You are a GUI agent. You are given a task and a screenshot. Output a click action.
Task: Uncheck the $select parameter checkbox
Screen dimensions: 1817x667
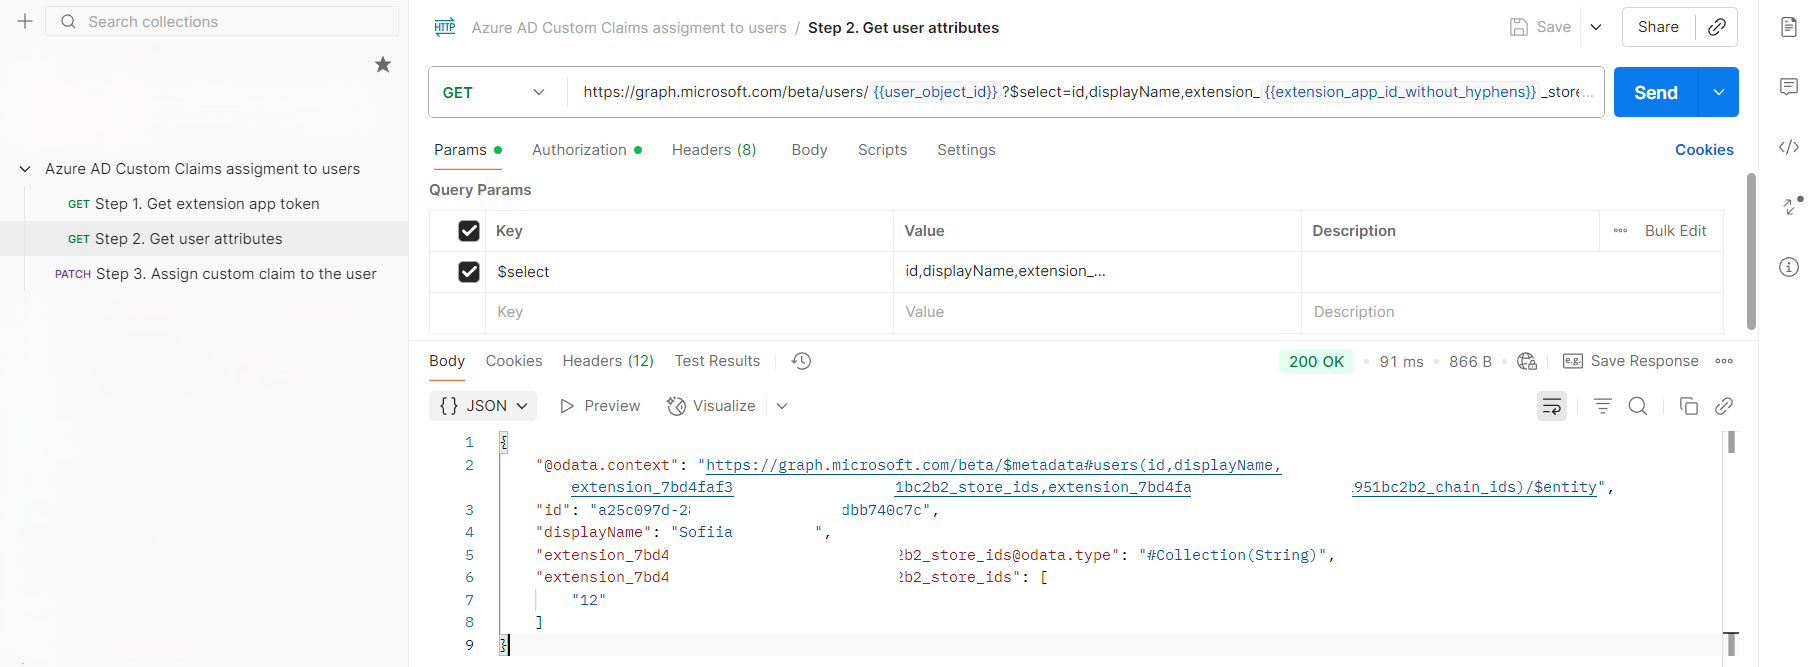(469, 272)
